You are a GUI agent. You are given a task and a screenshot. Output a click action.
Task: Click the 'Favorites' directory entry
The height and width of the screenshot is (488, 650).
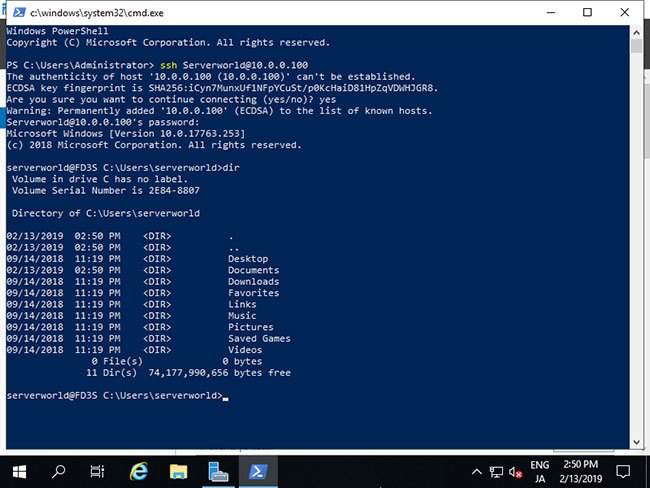coord(253,293)
